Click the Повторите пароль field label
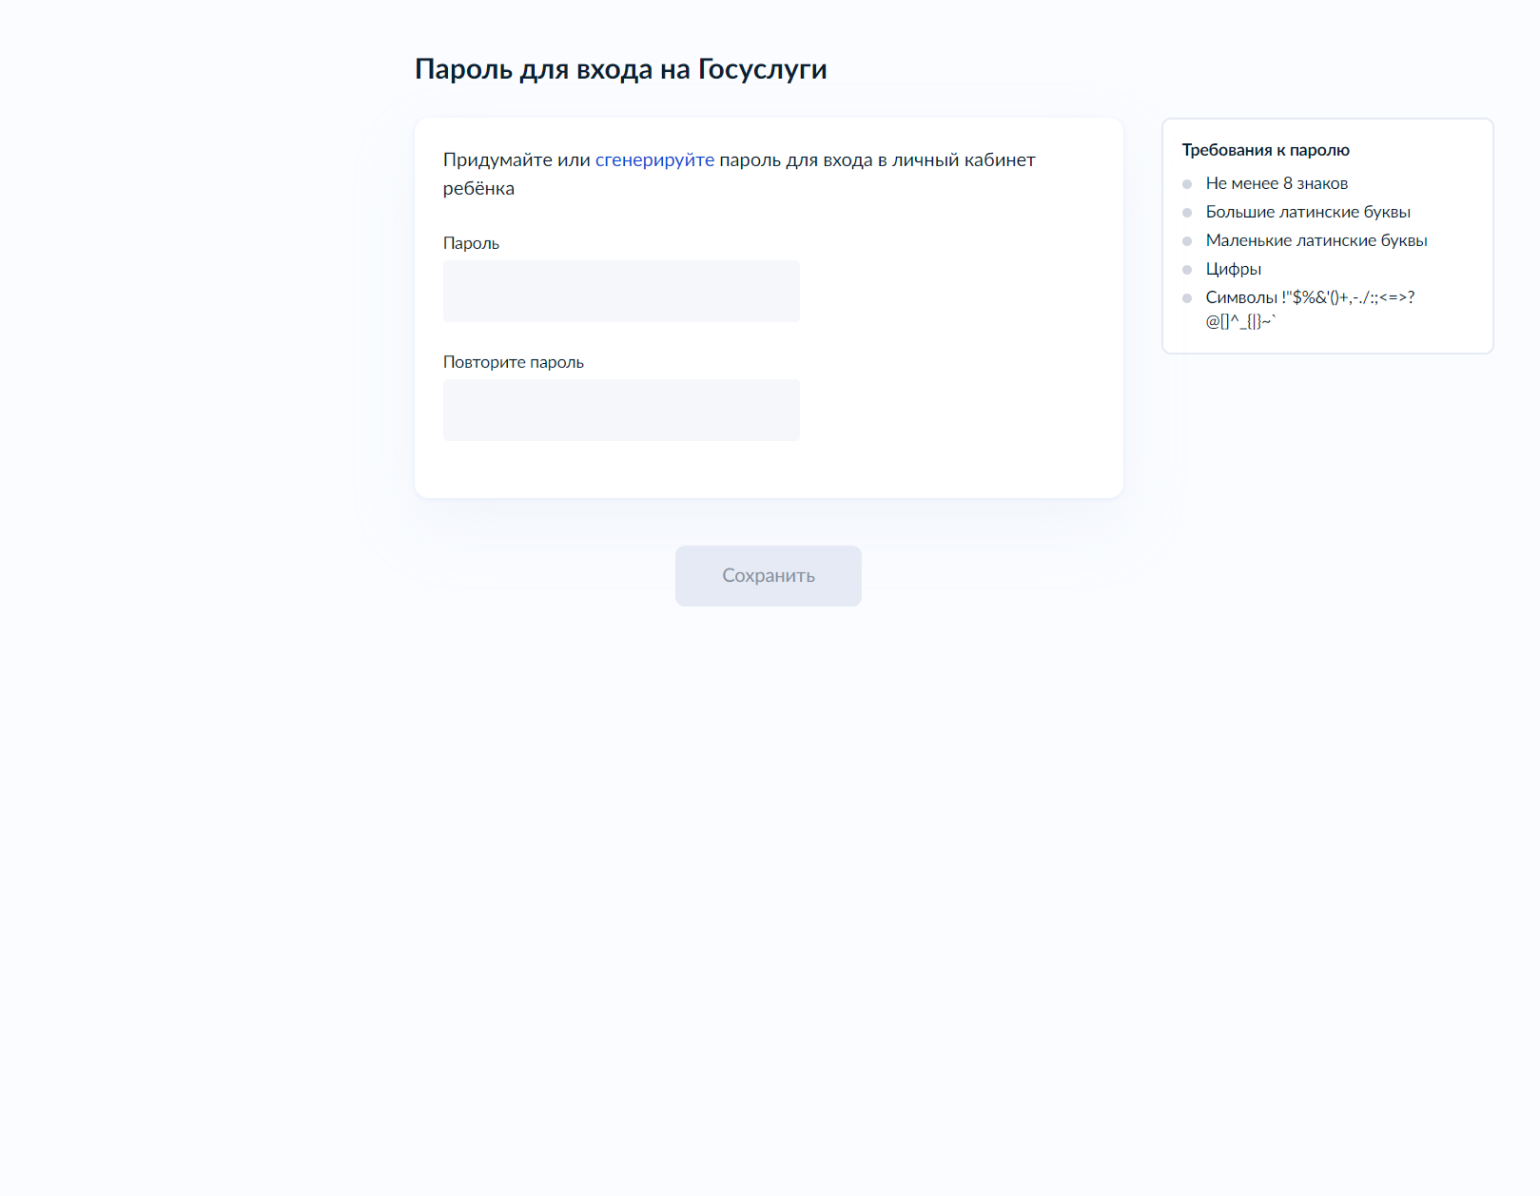Screen dimensions: 1540x1196 point(513,362)
